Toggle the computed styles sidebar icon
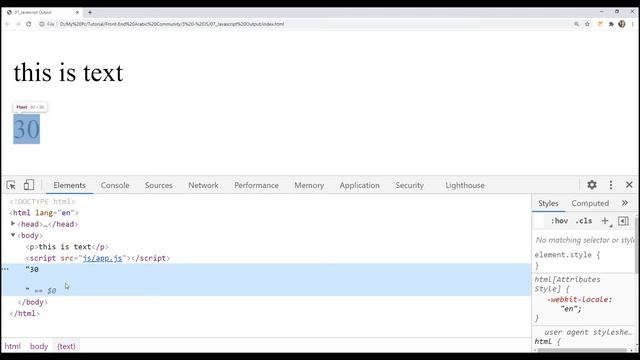Image resolution: width=640 pixels, height=360 pixels. [623, 221]
